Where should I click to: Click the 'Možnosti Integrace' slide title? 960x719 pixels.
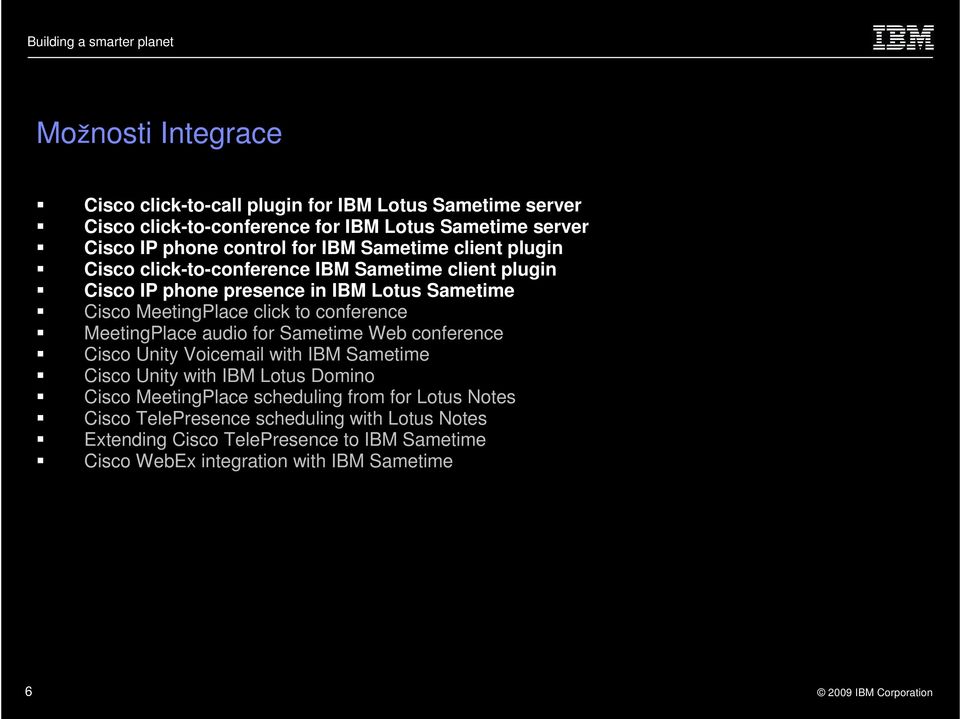[x=159, y=133]
